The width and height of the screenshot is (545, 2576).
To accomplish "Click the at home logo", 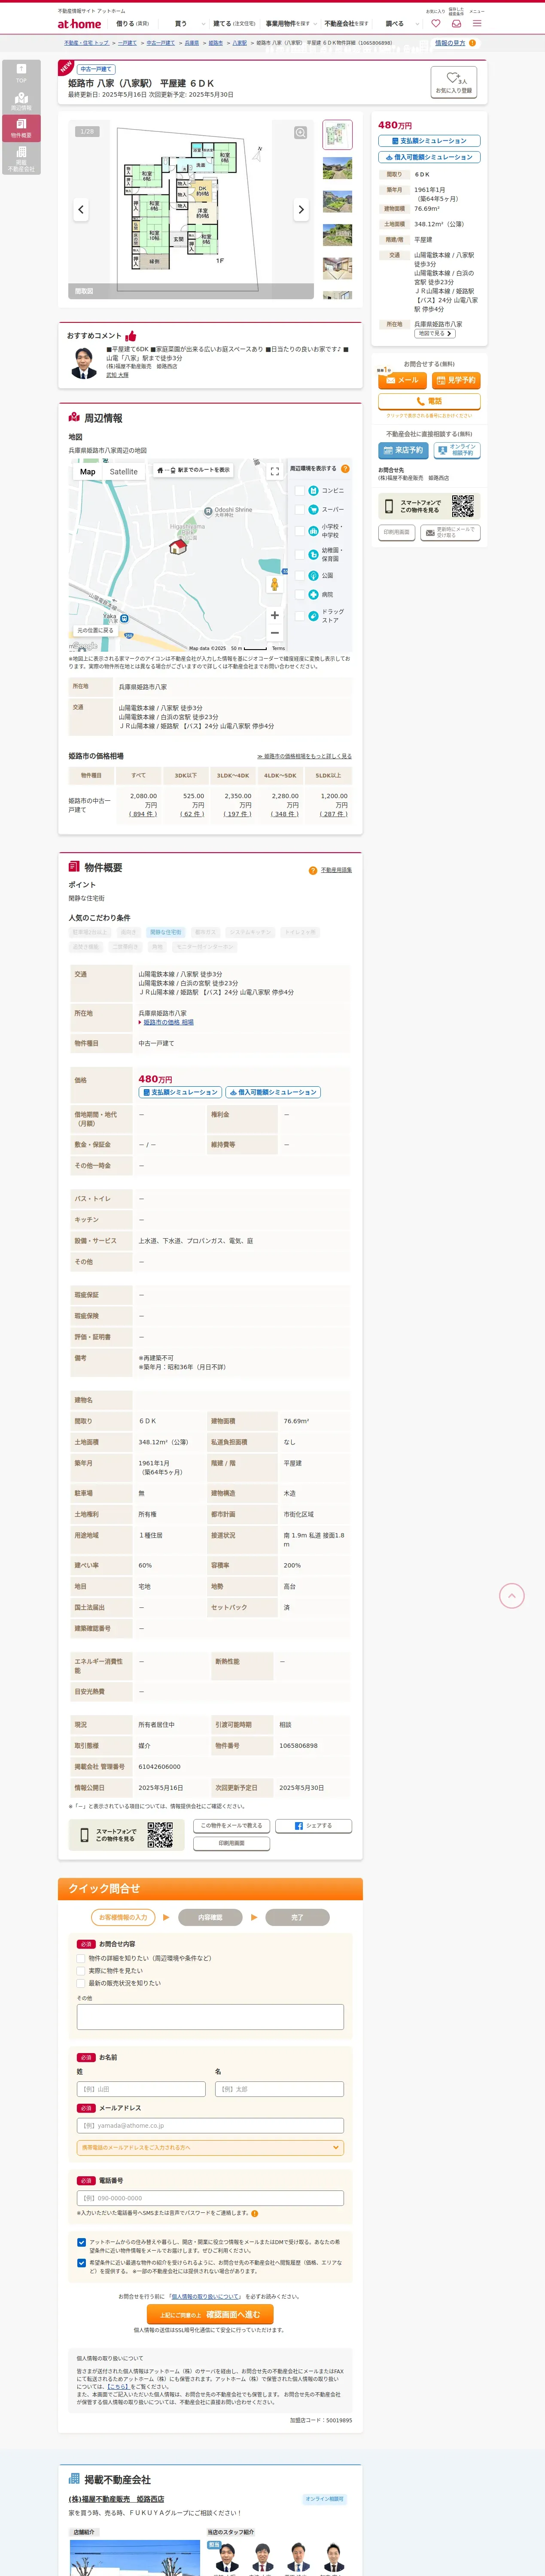I will [79, 24].
